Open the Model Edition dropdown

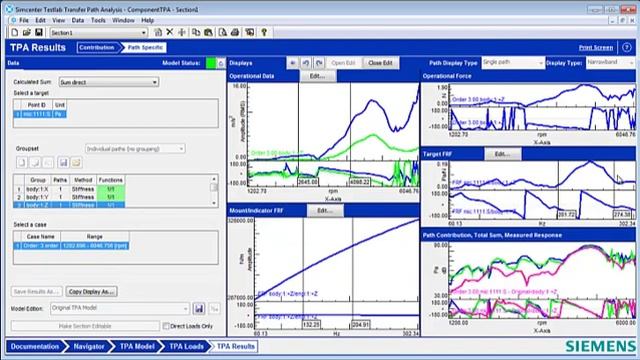[185, 309]
